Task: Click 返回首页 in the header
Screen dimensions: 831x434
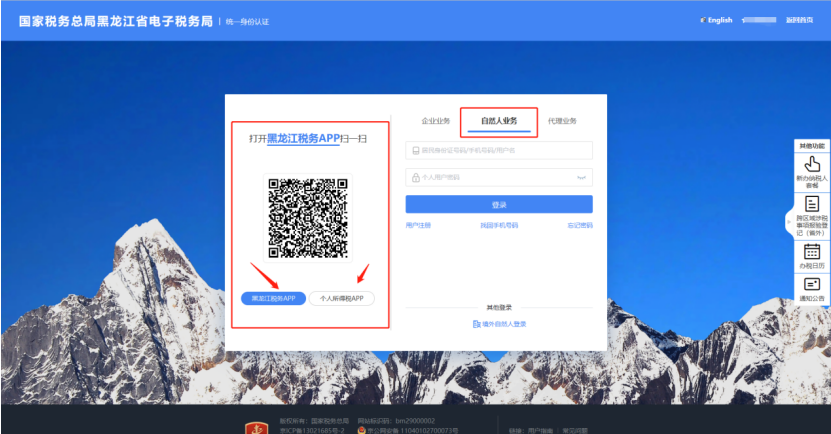Action: point(799,20)
